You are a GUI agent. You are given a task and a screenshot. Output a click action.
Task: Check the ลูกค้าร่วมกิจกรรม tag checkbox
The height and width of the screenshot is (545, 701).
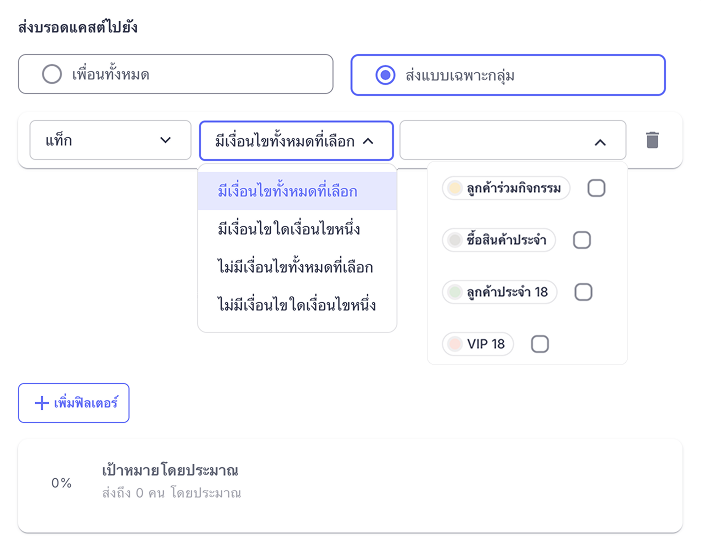(596, 188)
